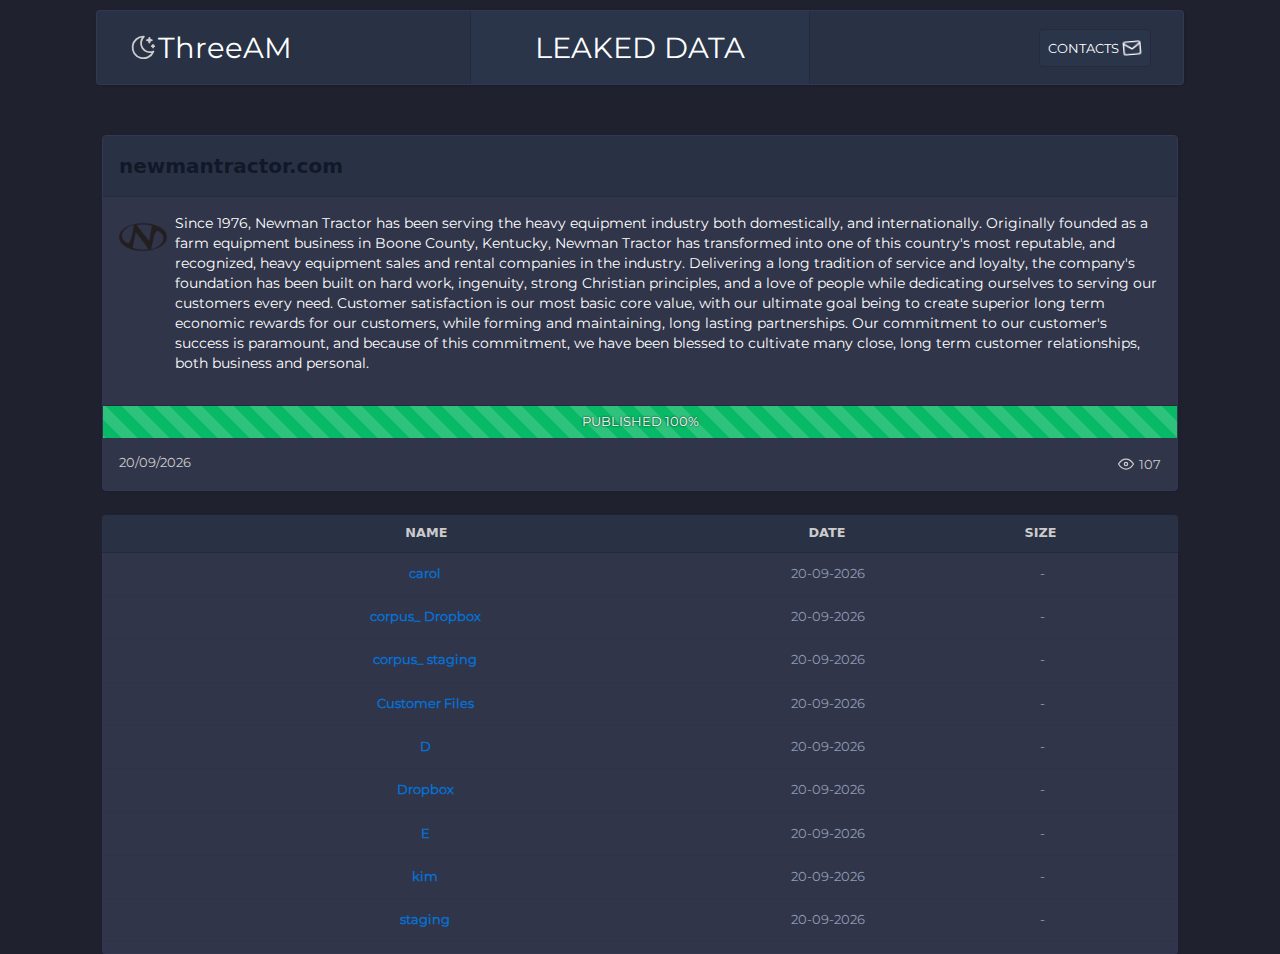Click the size cell in Dropbox row

[x=1042, y=790]
